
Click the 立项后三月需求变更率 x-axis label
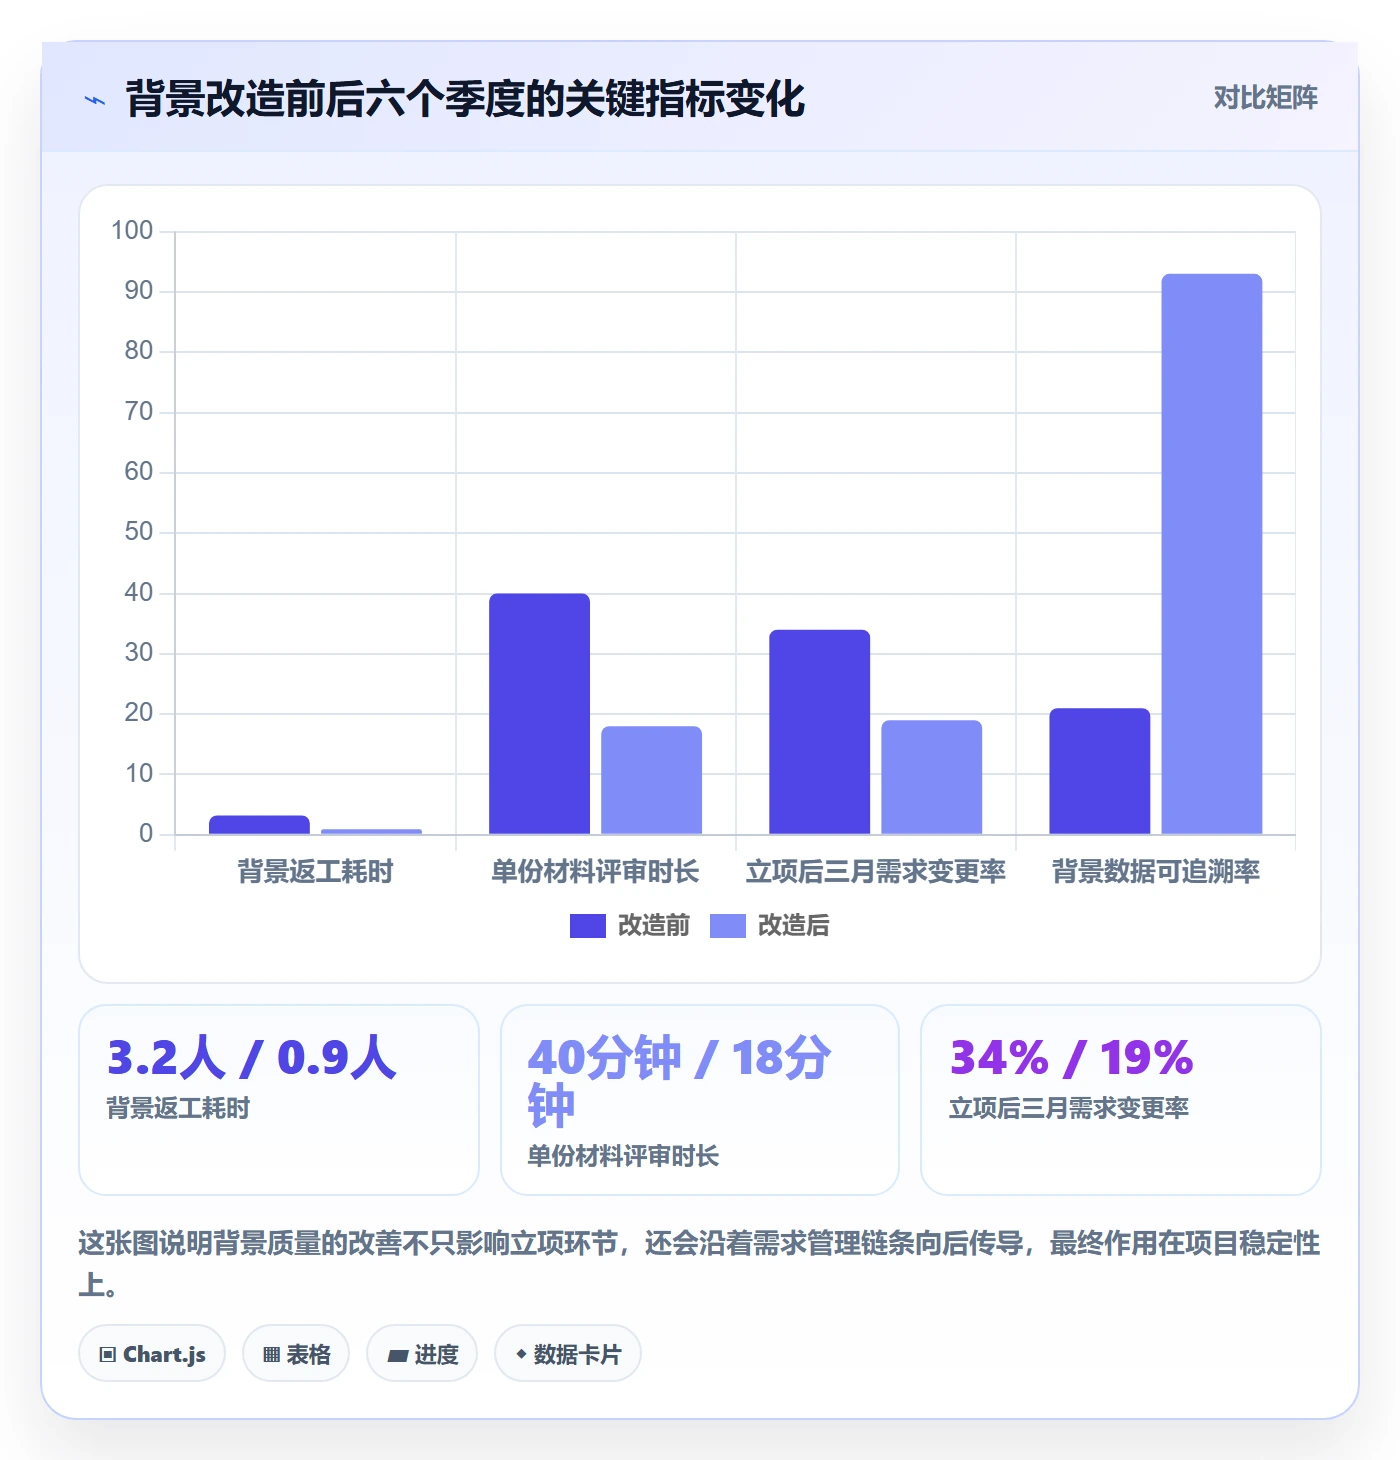[875, 872]
